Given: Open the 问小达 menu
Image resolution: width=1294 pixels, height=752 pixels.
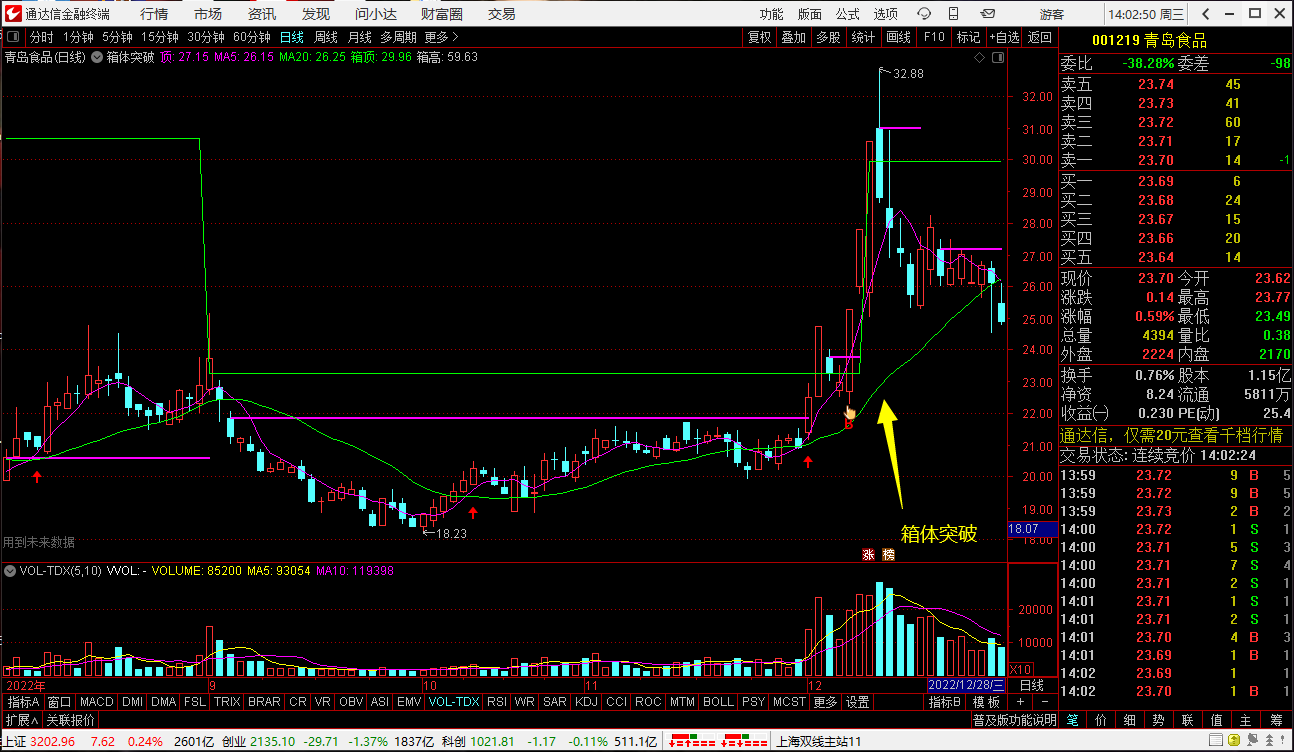Looking at the screenshot, I should coord(376,14).
